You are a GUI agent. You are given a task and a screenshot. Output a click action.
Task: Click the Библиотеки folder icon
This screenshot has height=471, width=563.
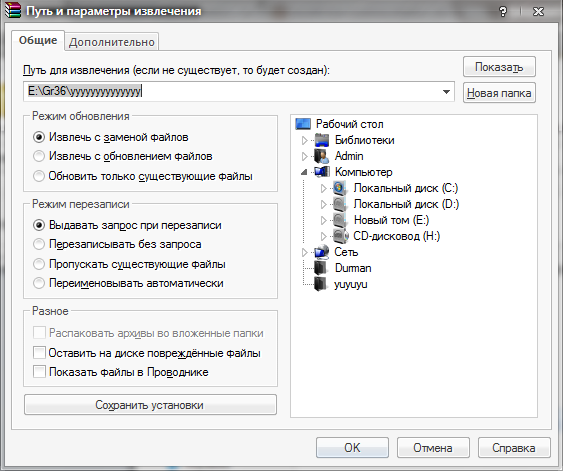click(322, 140)
